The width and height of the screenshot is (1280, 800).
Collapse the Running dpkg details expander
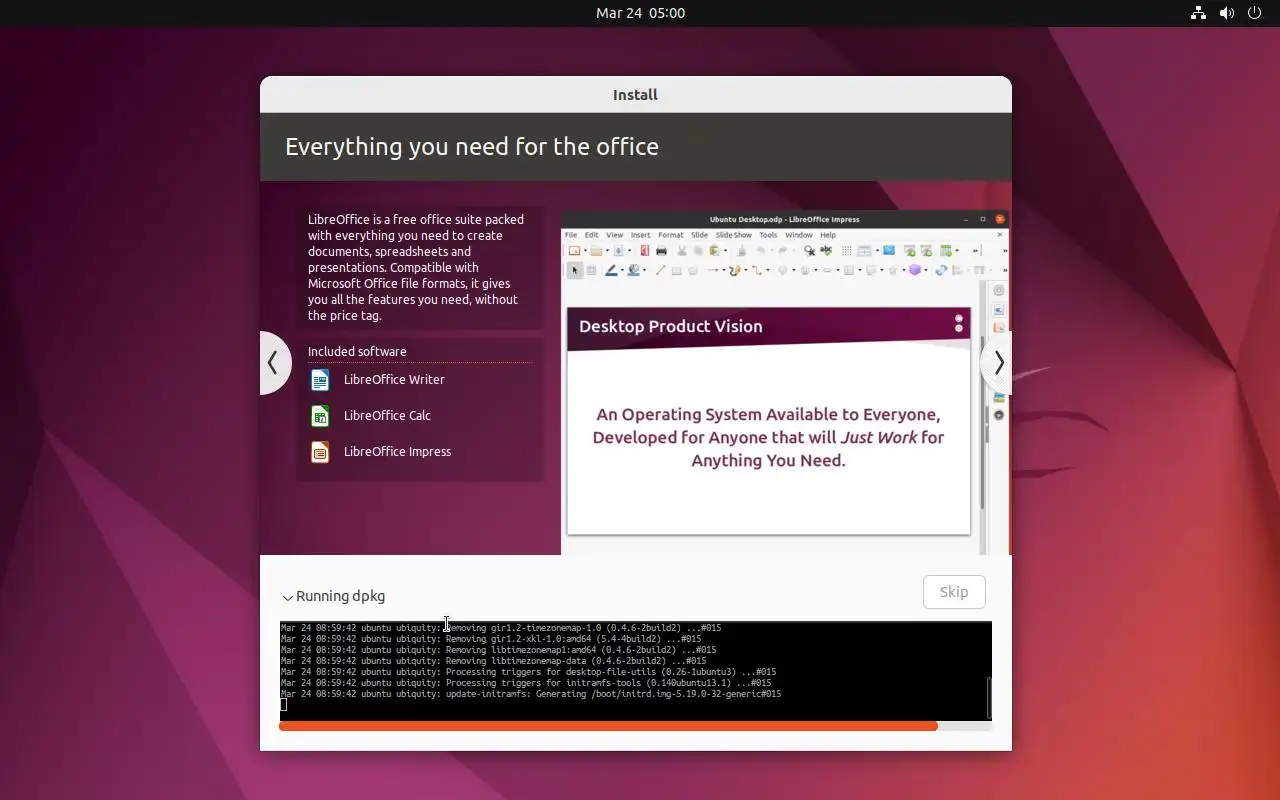click(333, 596)
